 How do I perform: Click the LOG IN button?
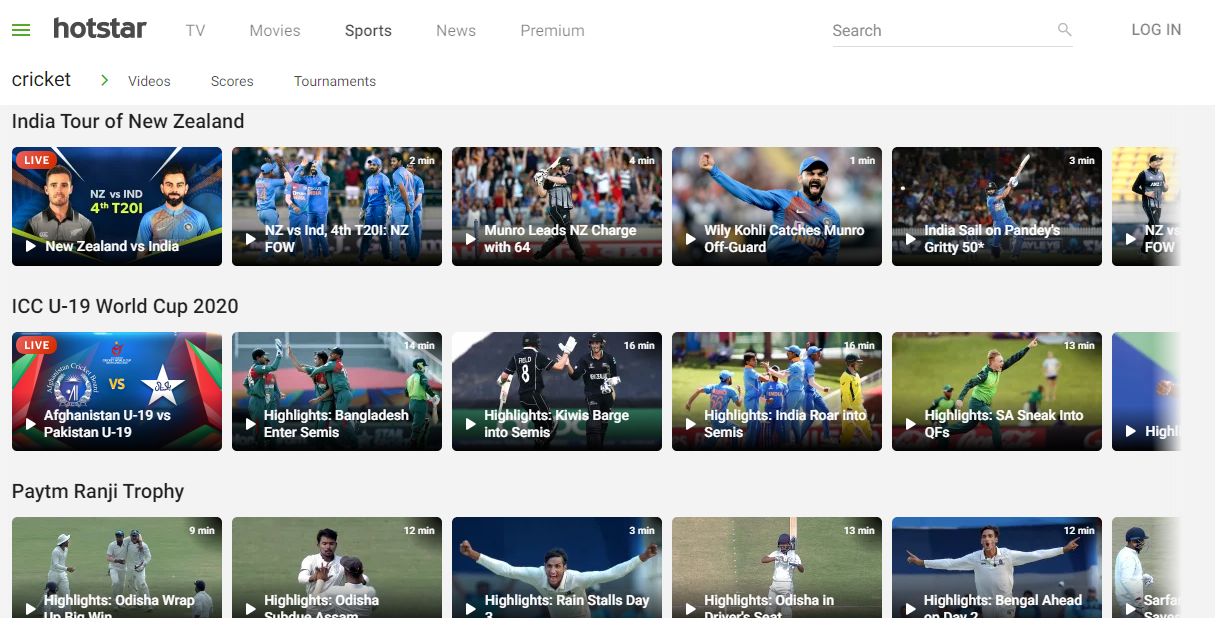click(1156, 30)
